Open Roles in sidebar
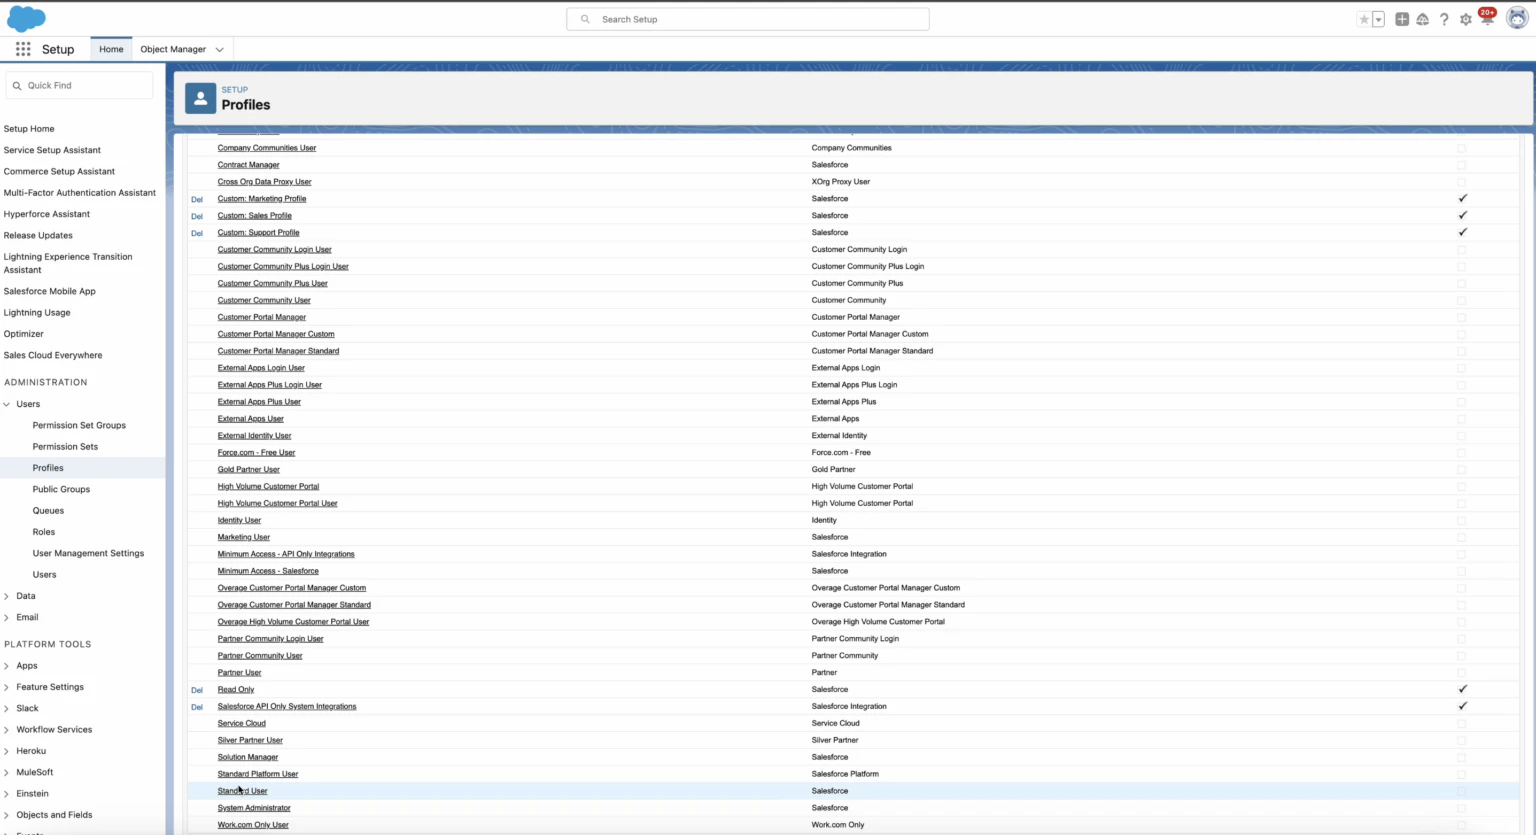 tap(44, 532)
